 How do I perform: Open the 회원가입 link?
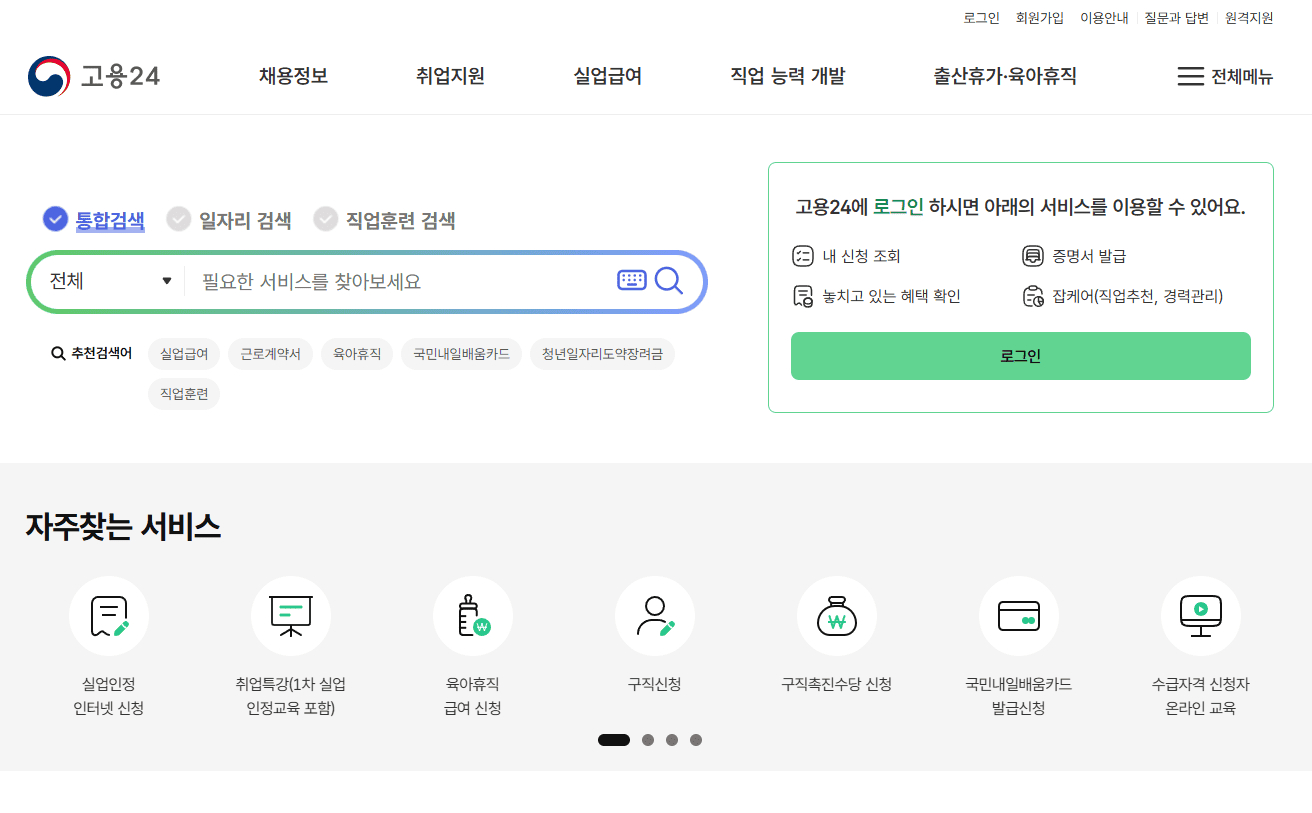coord(1040,17)
